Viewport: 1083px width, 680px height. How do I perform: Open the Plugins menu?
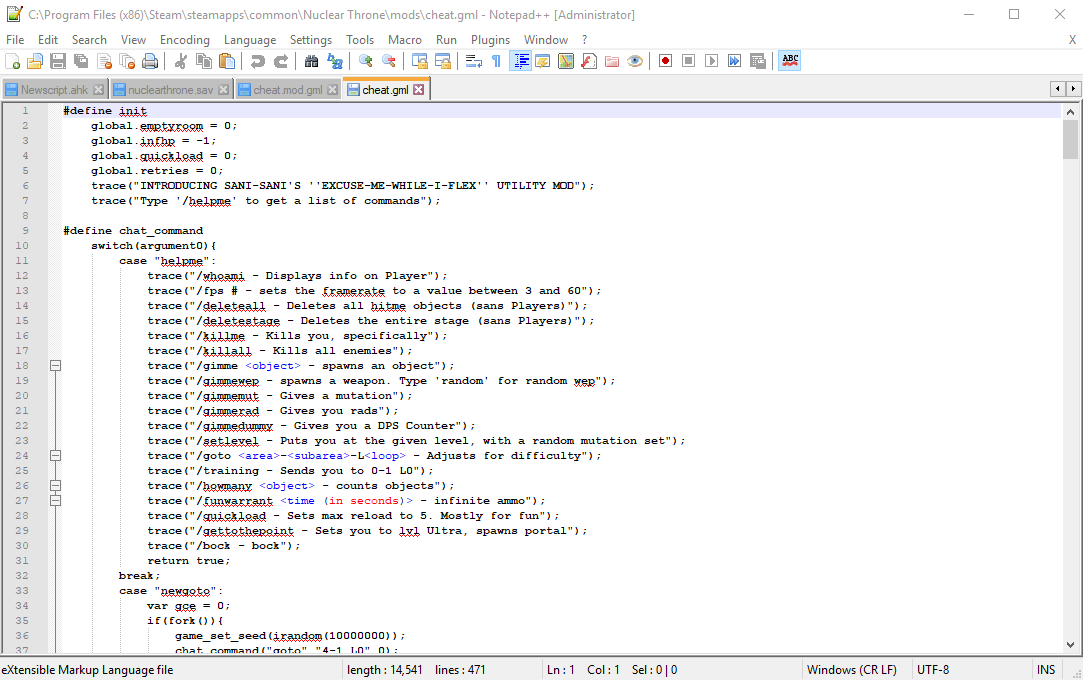pos(490,40)
